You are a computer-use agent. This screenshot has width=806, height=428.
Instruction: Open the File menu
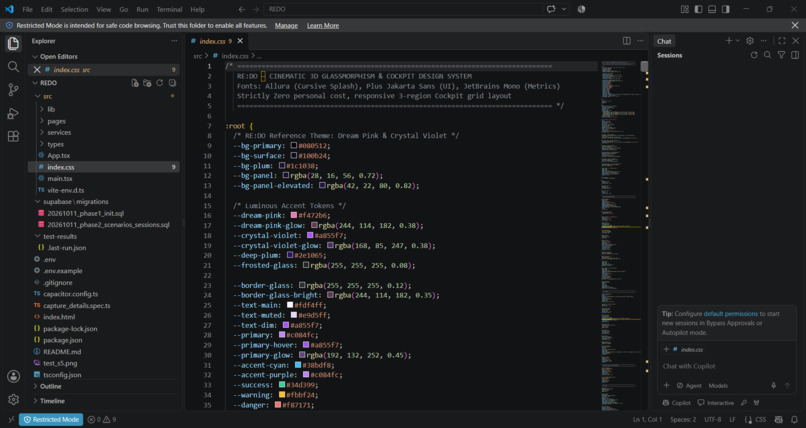click(x=27, y=9)
